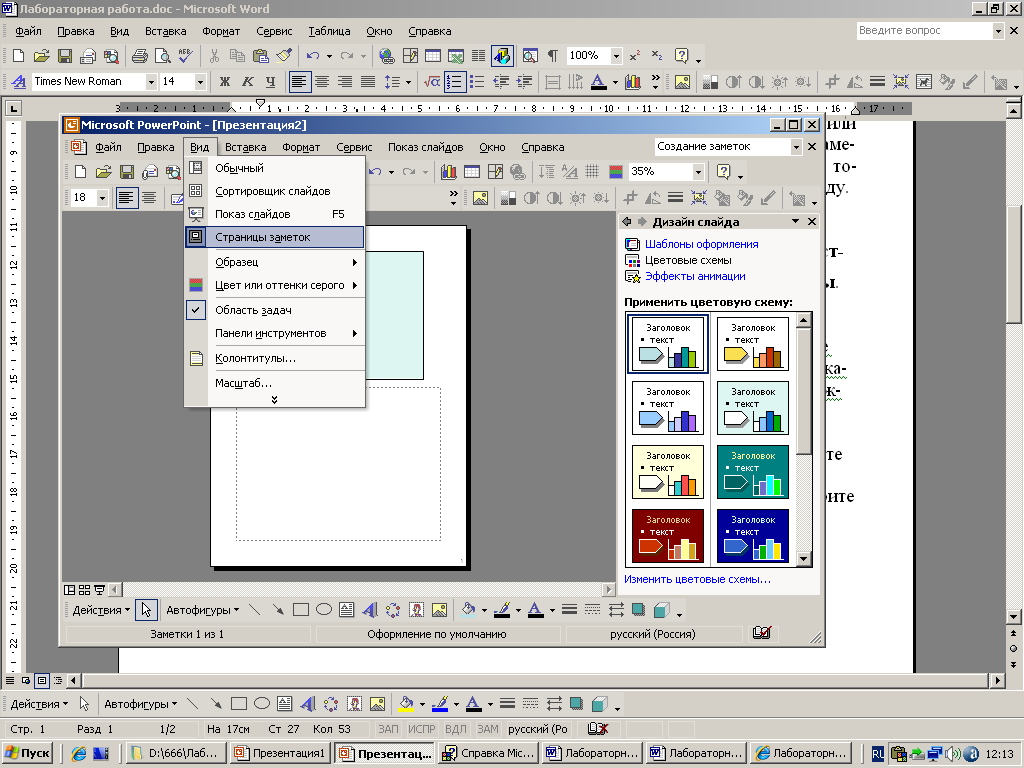Open Word font name dropdown Times New Roman
The height and width of the screenshot is (768, 1024).
click(x=151, y=82)
